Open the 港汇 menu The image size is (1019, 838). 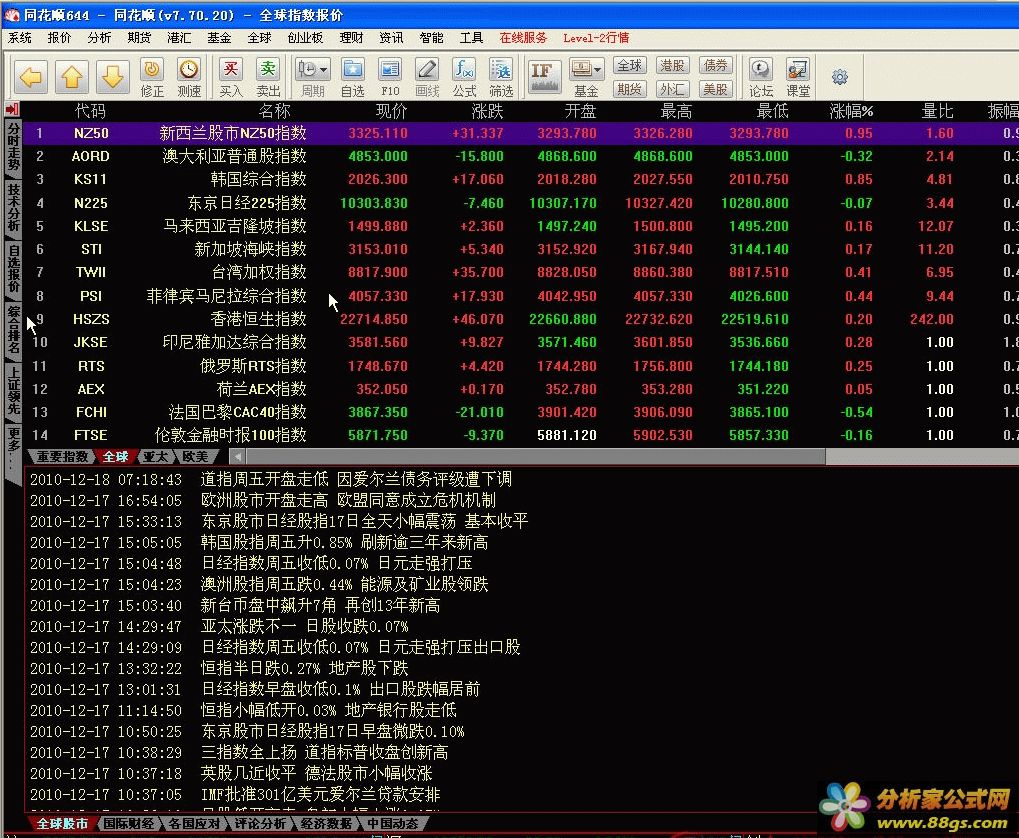point(179,38)
